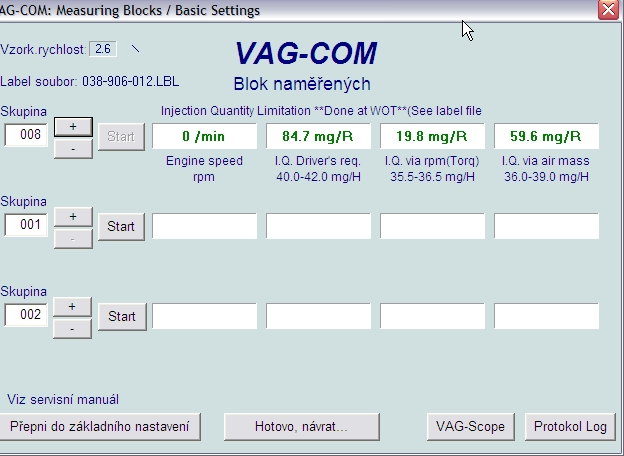This screenshot has height=456, width=624.
Task: Click the Engine speed value 0 /min
Action: point(204,137)
